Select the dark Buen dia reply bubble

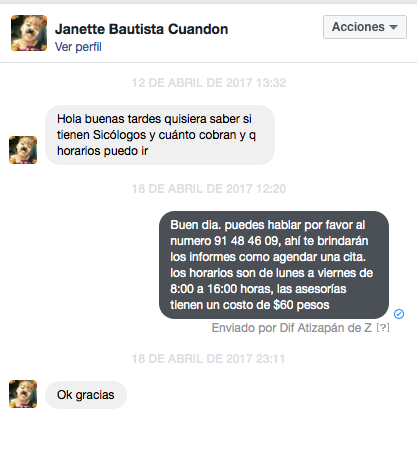pos(274,265)
